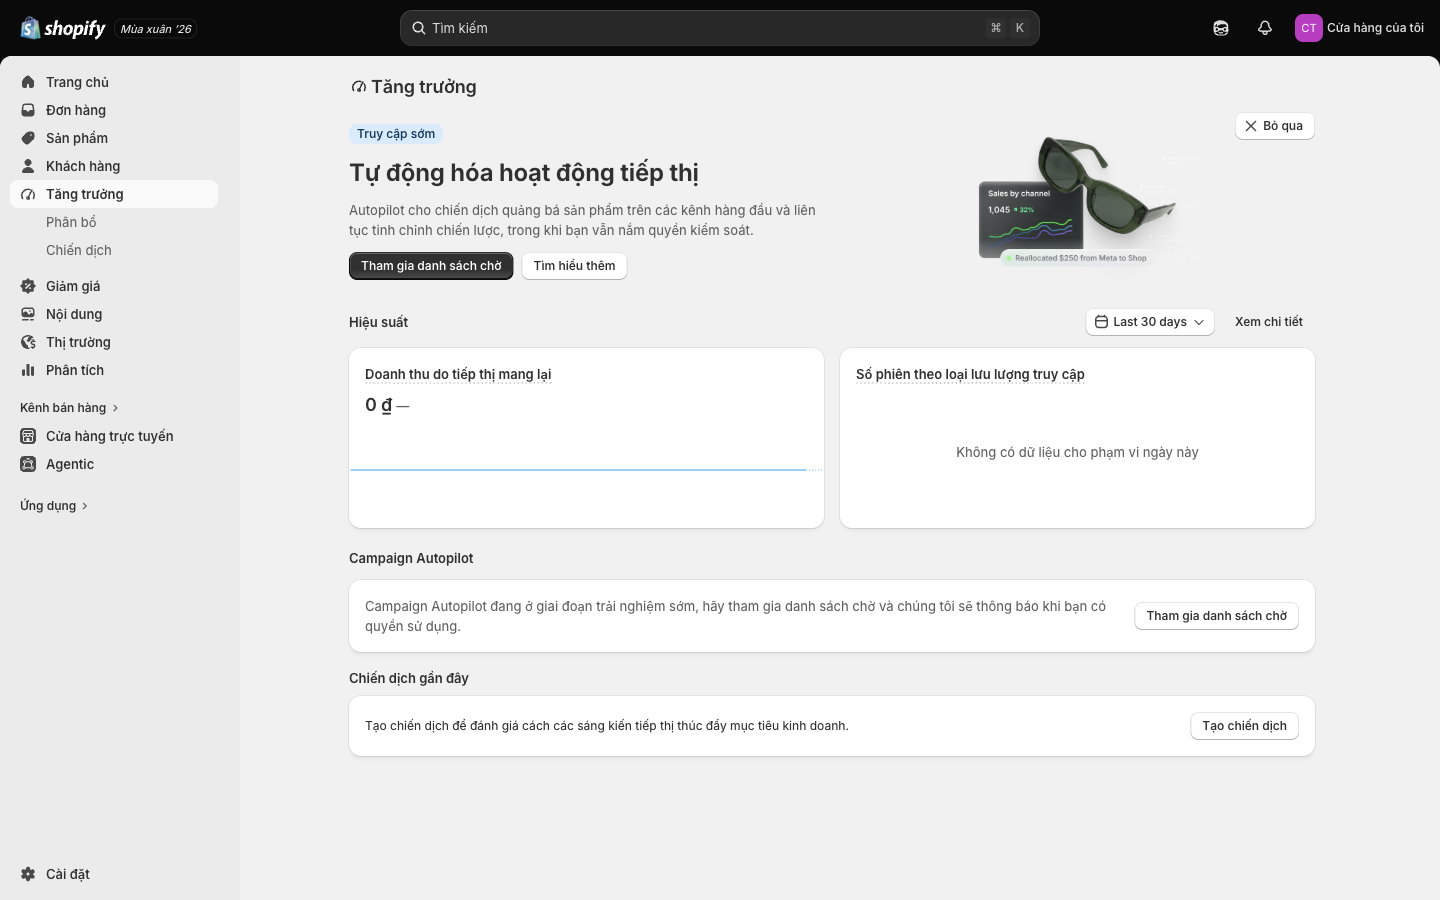Click the Sản phẩm tag icon

[28, 138]
